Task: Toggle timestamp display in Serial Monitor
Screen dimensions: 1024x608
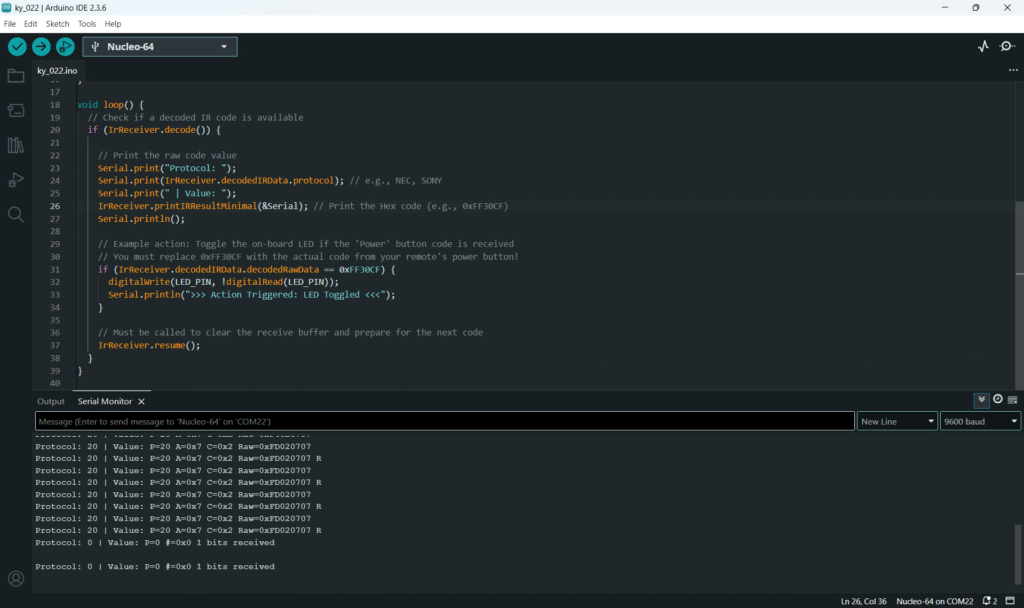Action: pyautogui.click(x=997, y=400)
